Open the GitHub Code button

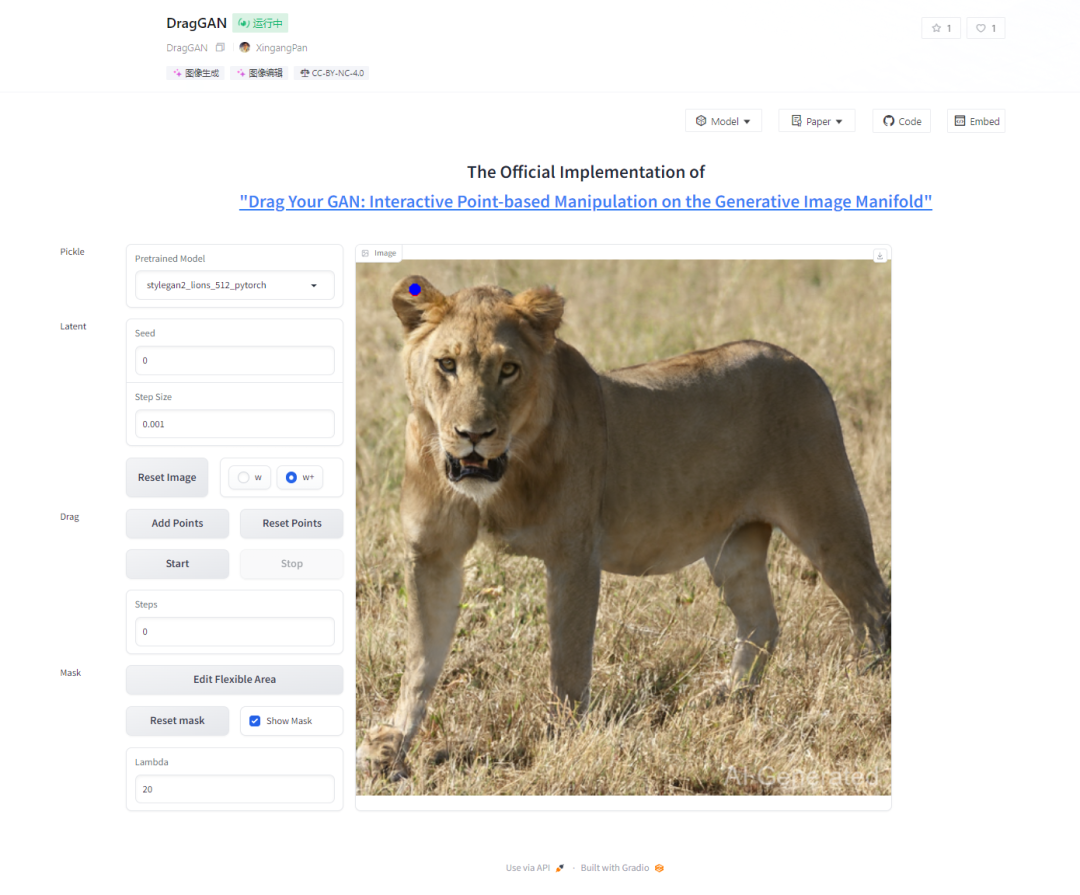tap(901, 121)
